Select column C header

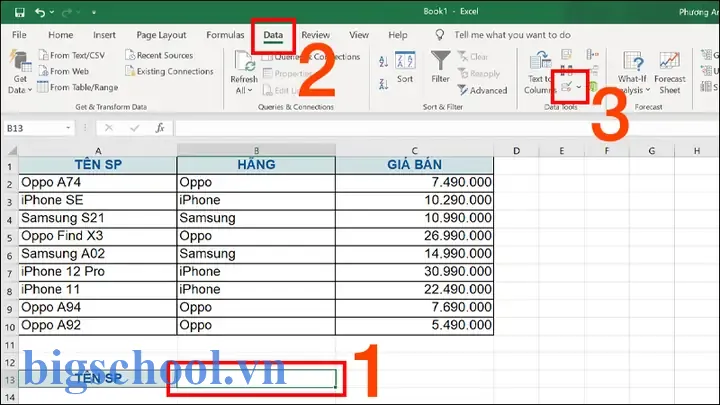pos(414,150)
